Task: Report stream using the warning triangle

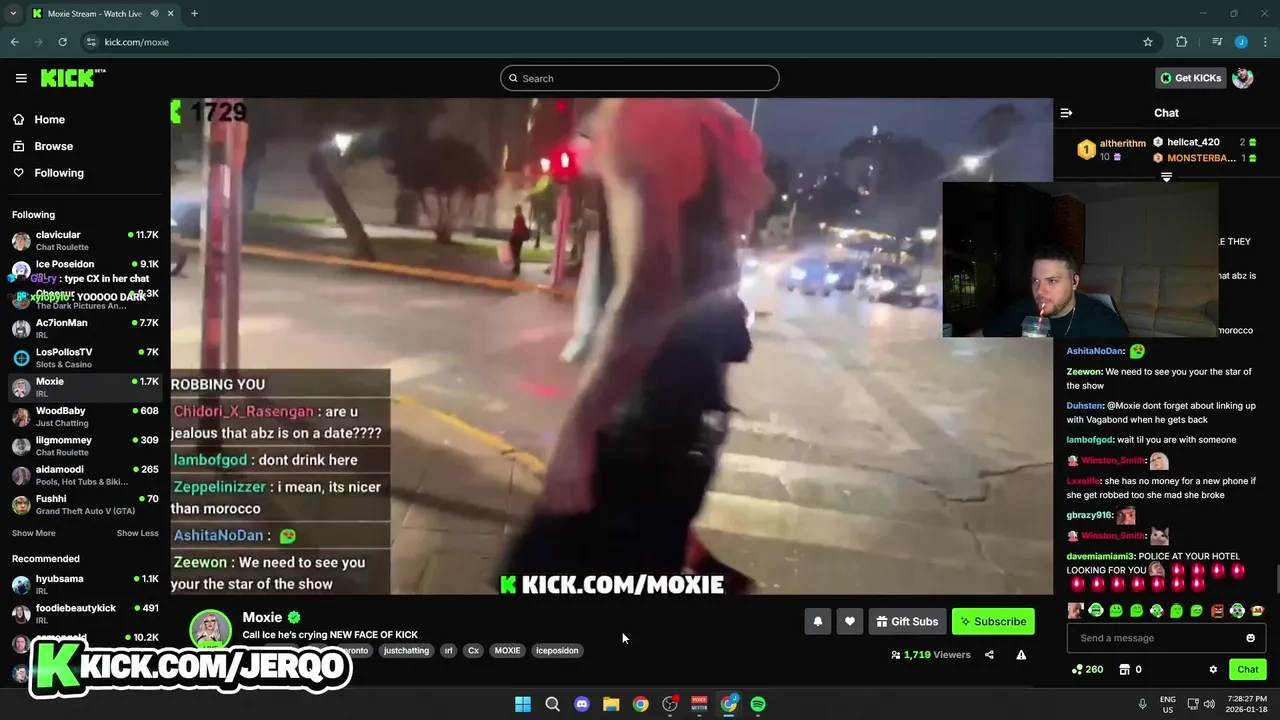Action: [1021, 655]
